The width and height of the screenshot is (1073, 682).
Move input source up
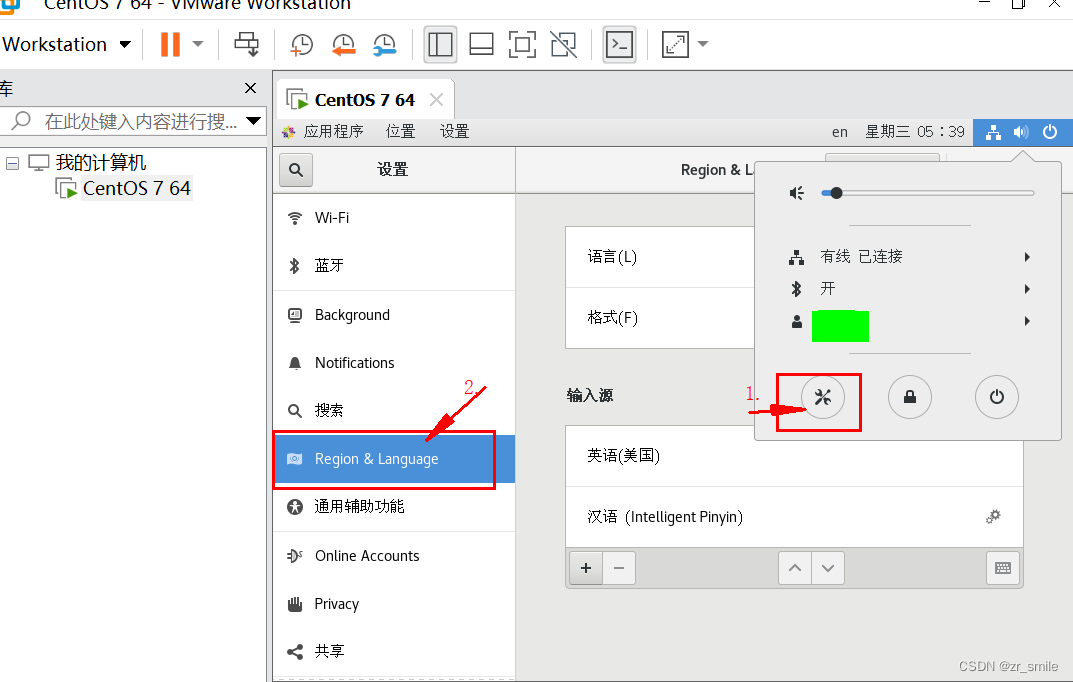point(794,568)
